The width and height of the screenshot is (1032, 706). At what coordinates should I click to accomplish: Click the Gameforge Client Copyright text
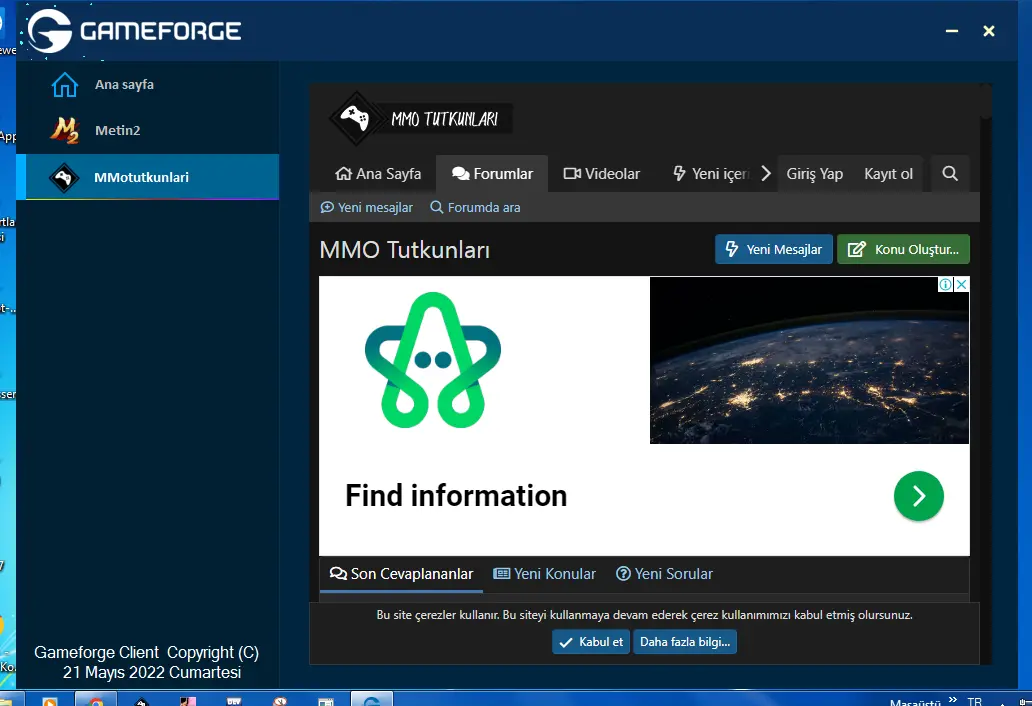(146, 652)
